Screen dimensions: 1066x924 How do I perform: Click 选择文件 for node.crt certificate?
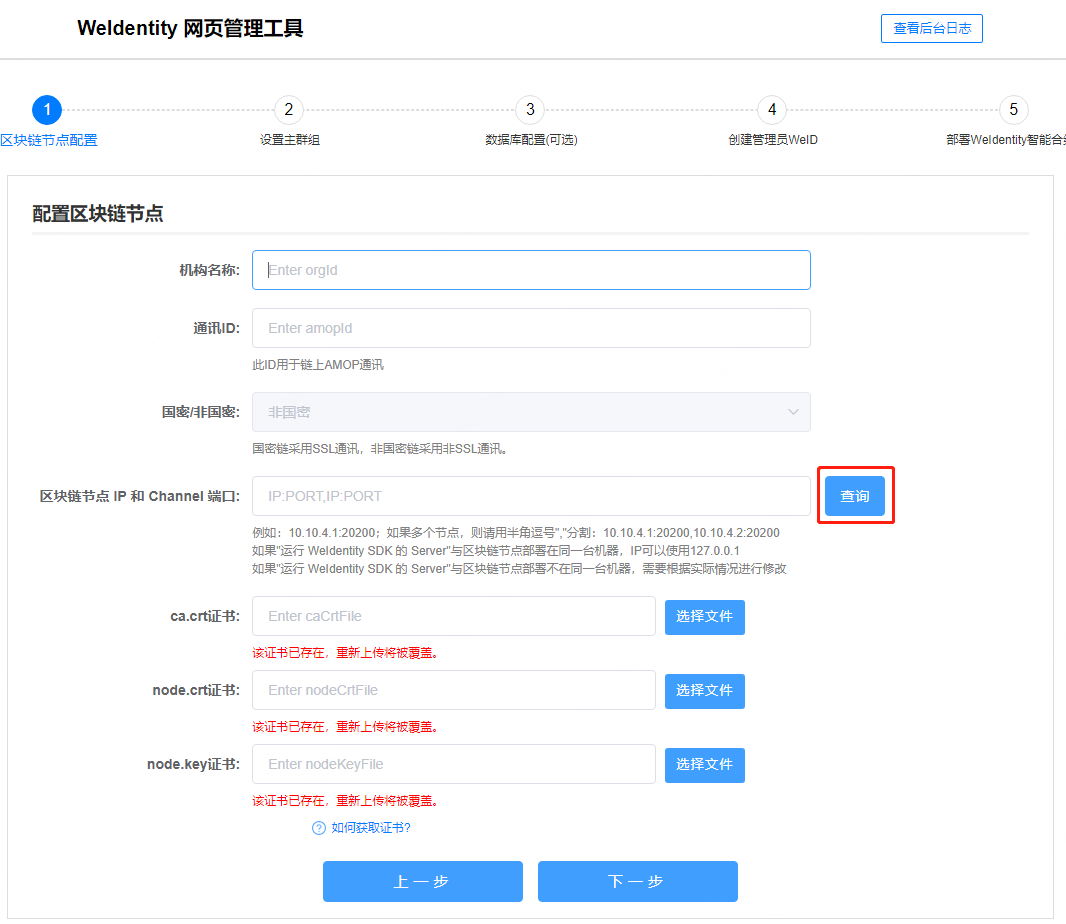pyautogui.click(x=704, y=691)
